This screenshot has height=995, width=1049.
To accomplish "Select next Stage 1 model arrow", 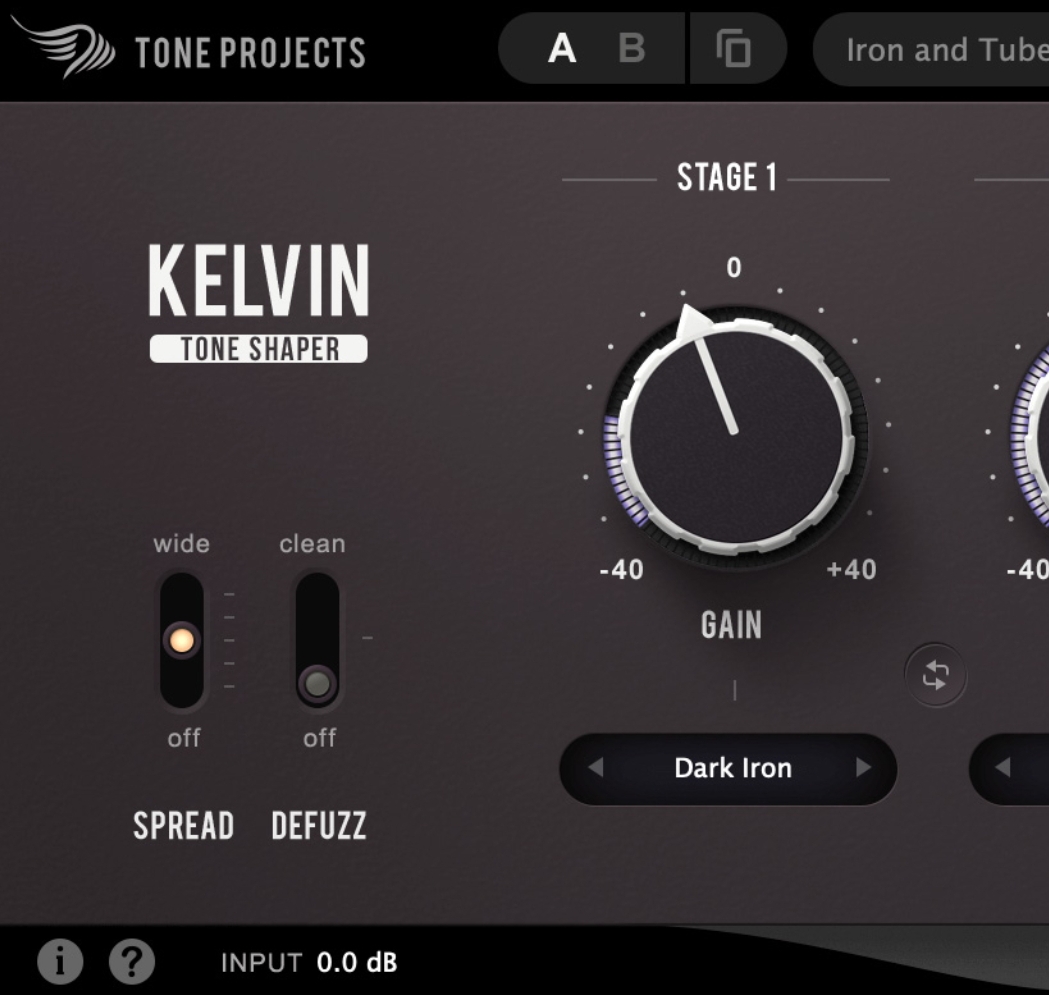I will [864, 767].
